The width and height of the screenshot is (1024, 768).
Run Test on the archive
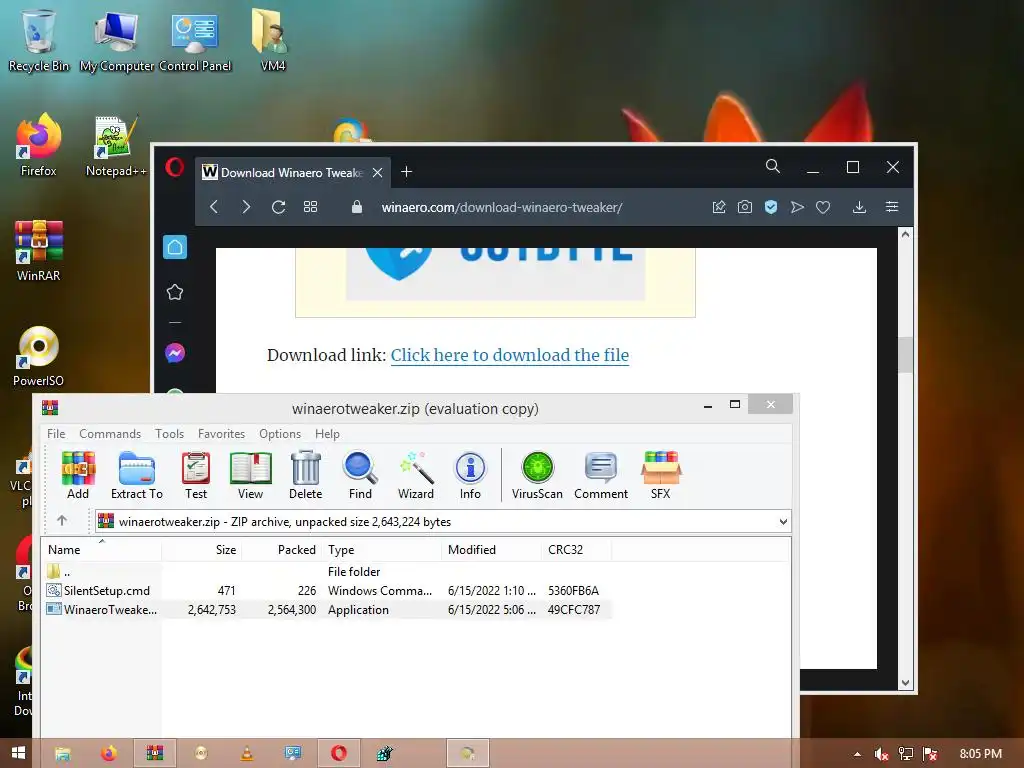coord(196,475)
